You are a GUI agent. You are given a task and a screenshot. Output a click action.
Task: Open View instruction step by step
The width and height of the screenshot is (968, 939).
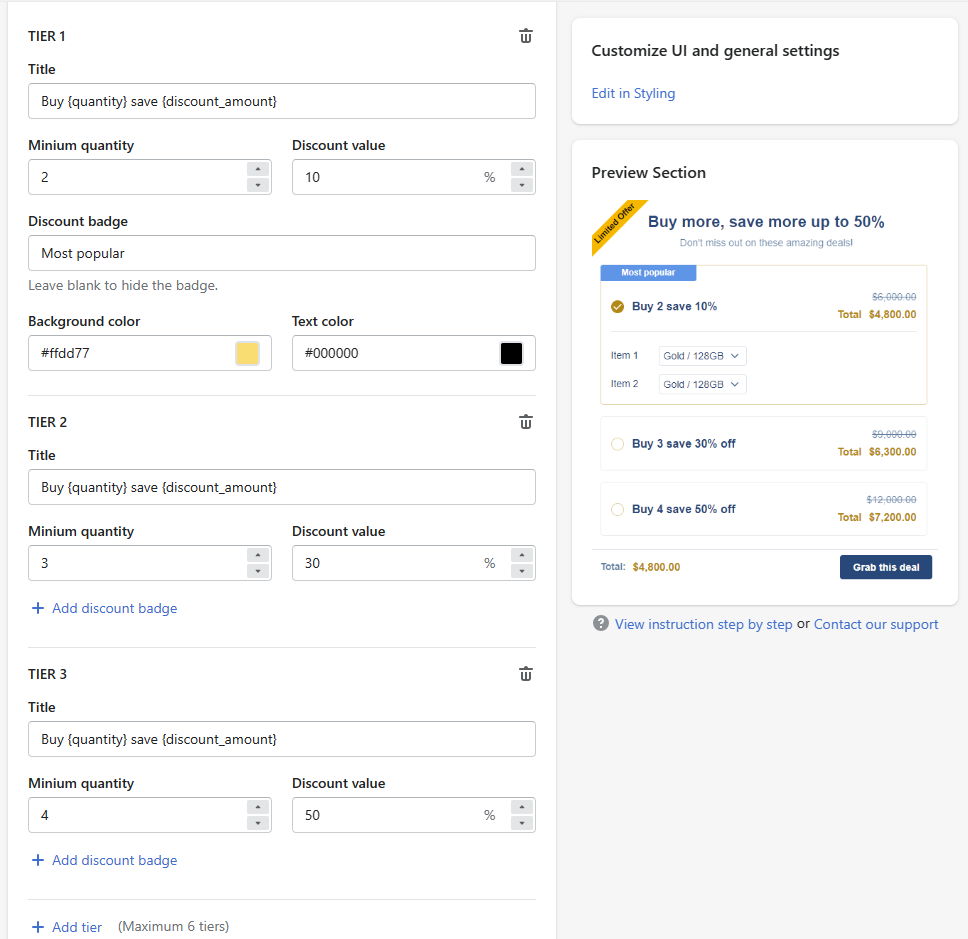pyautogui.click(x=703, y=624)
